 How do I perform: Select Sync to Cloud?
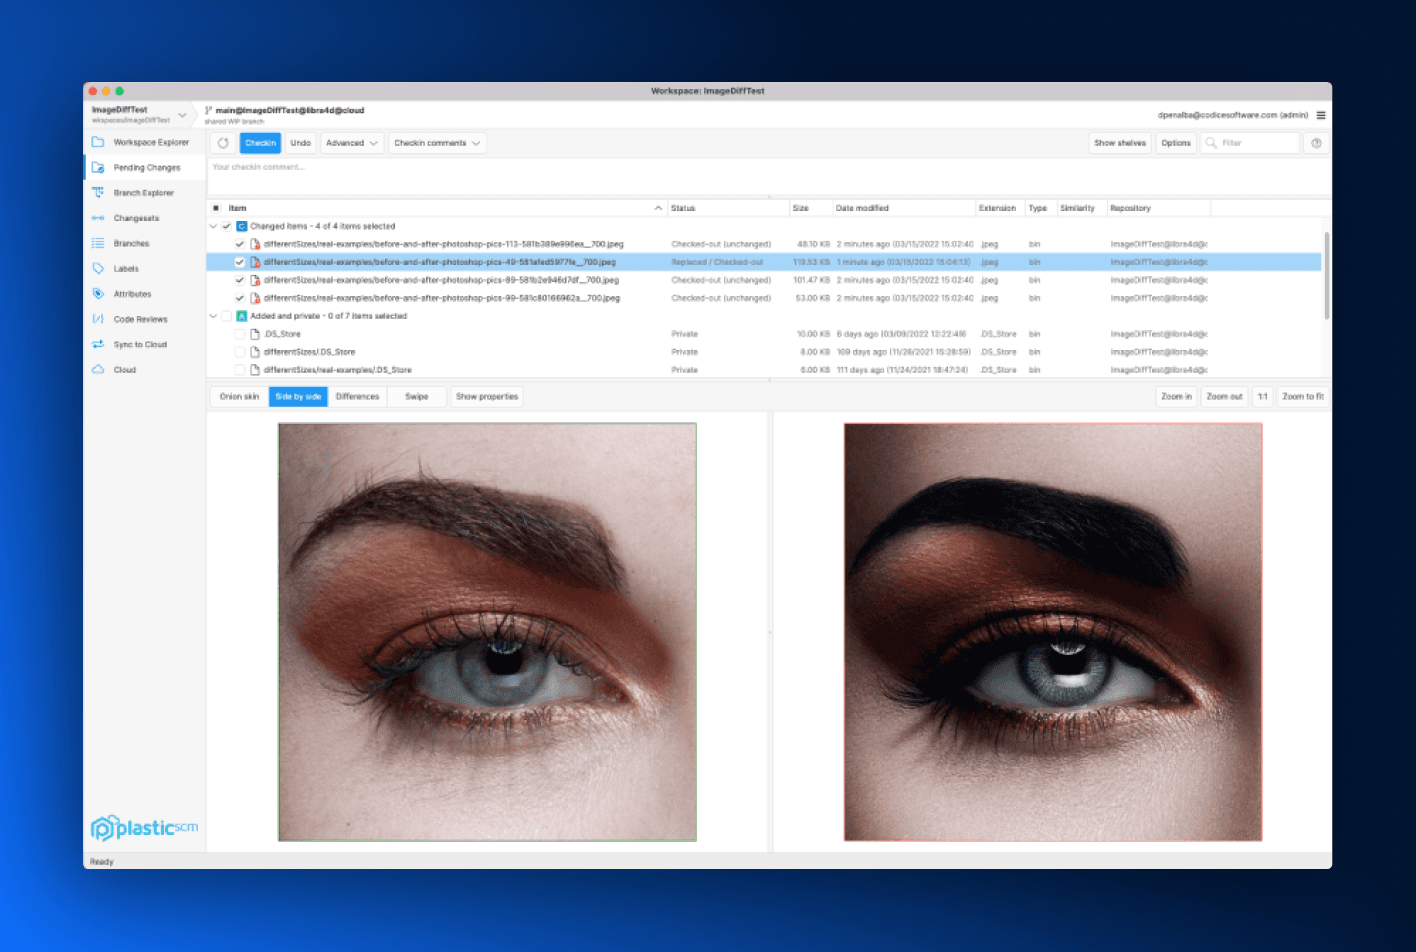coord(140,344)
